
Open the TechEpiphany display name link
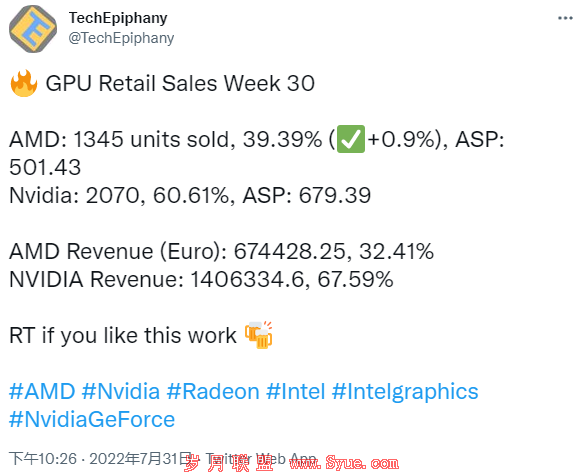pyautogui.click(x=118, y=18)
